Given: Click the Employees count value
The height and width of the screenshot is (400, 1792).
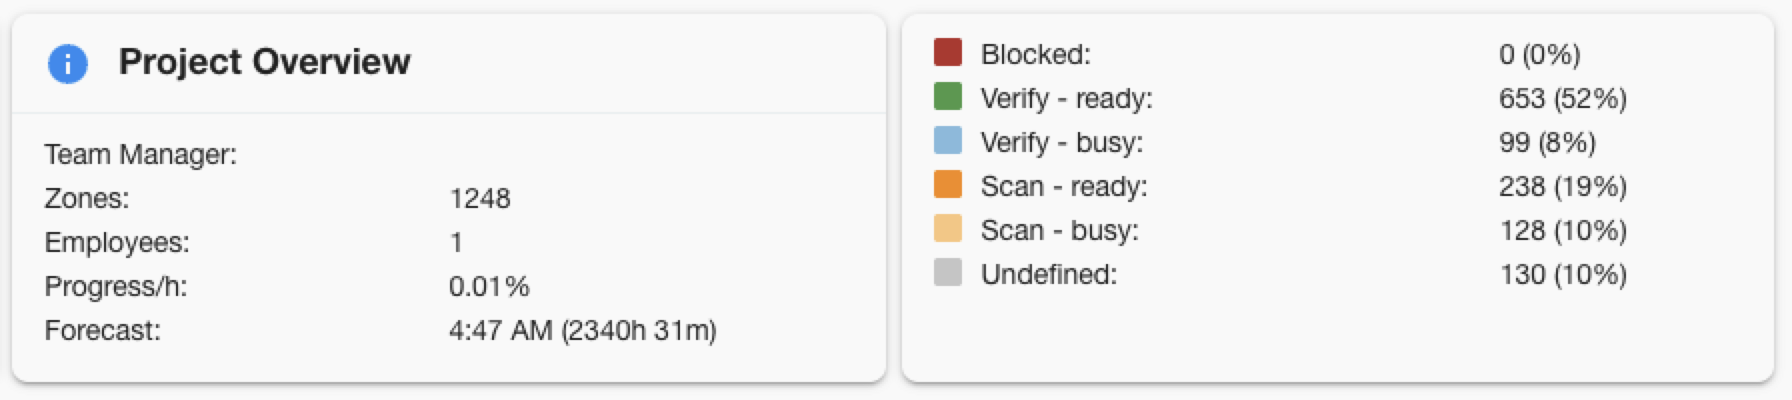Looking at the screenshot, I should point(456,242).
